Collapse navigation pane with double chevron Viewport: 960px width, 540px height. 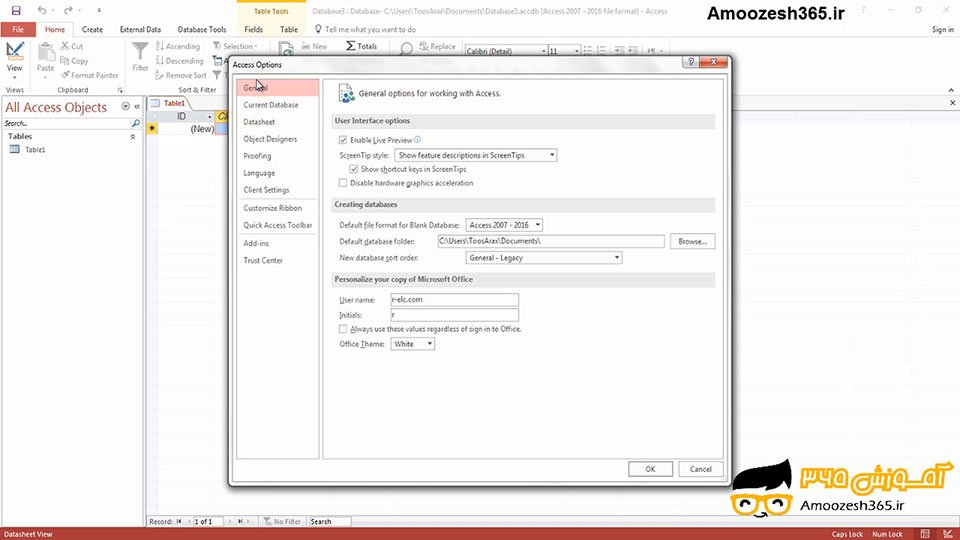pos(137,107)
